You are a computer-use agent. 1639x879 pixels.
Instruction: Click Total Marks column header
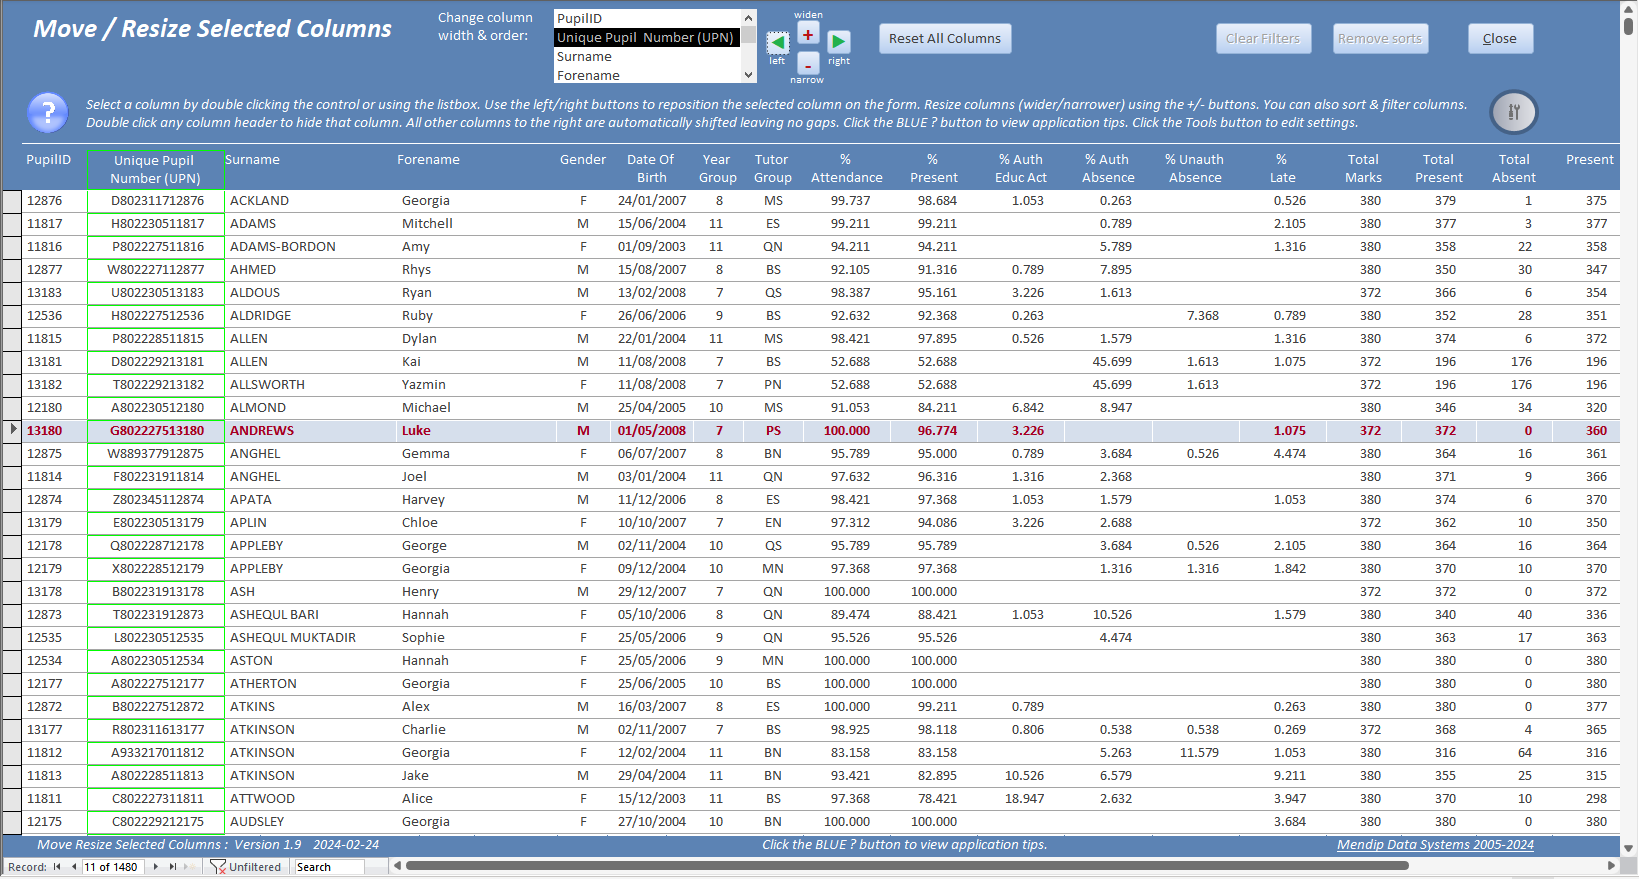1363,168
